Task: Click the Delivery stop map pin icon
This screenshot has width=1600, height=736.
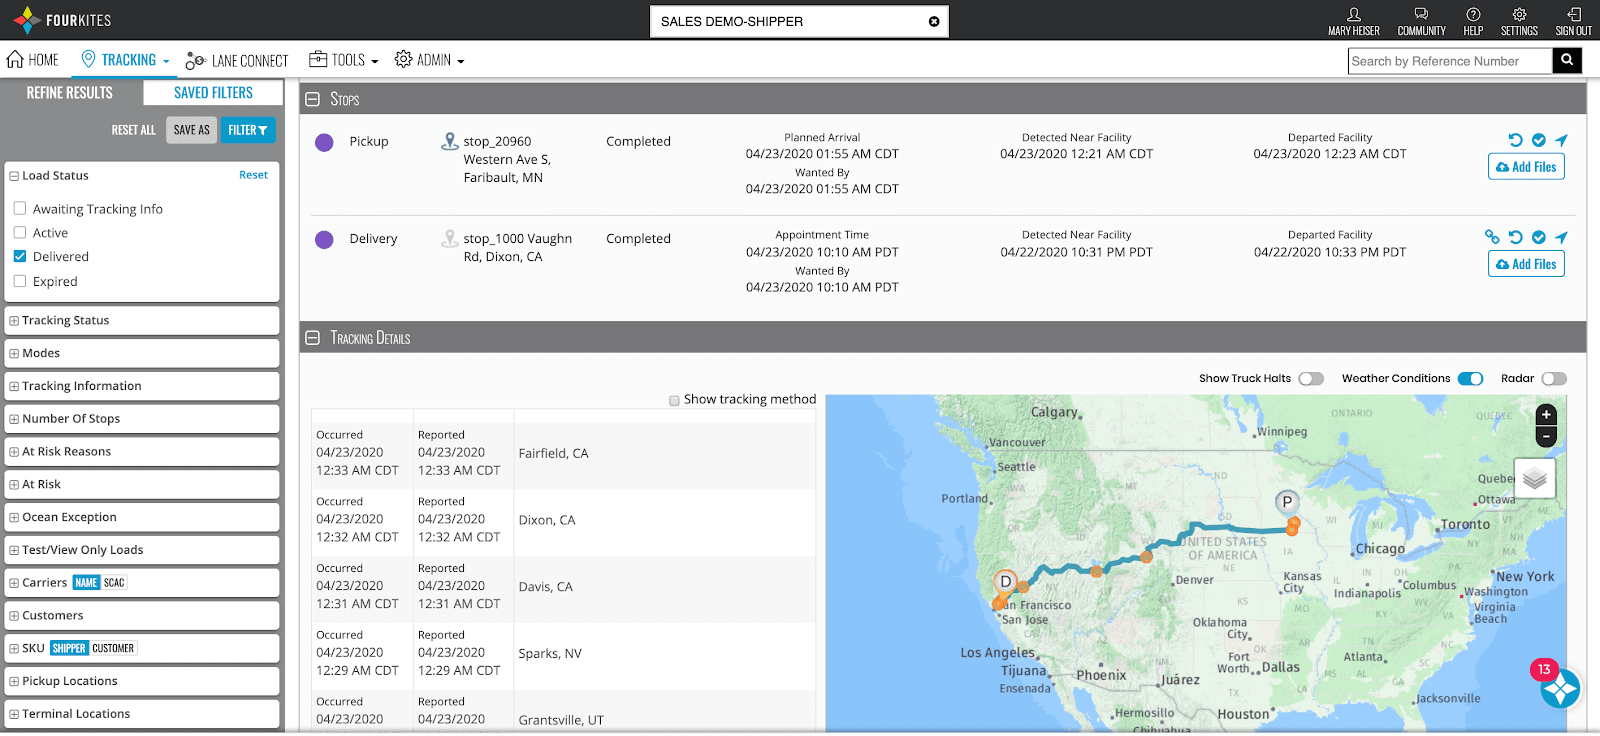Action: tap(450, 239)
